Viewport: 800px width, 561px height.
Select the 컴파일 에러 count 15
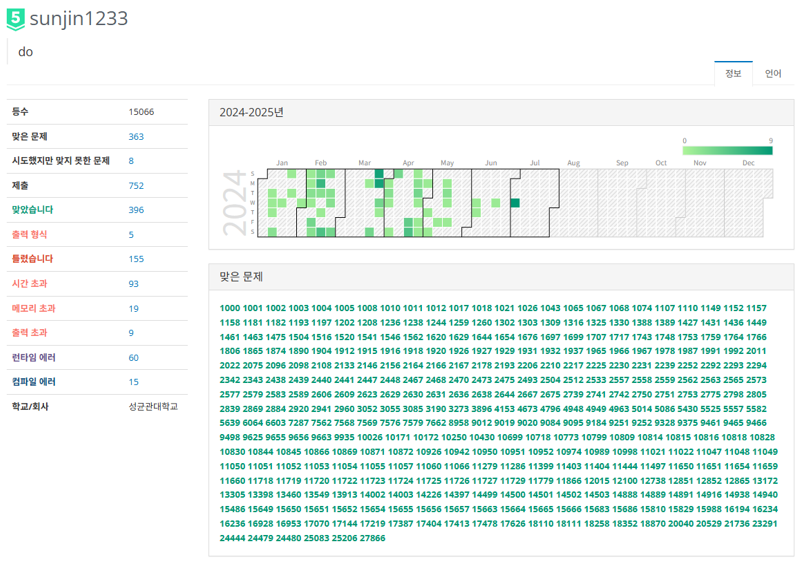[x=134, y=382]
